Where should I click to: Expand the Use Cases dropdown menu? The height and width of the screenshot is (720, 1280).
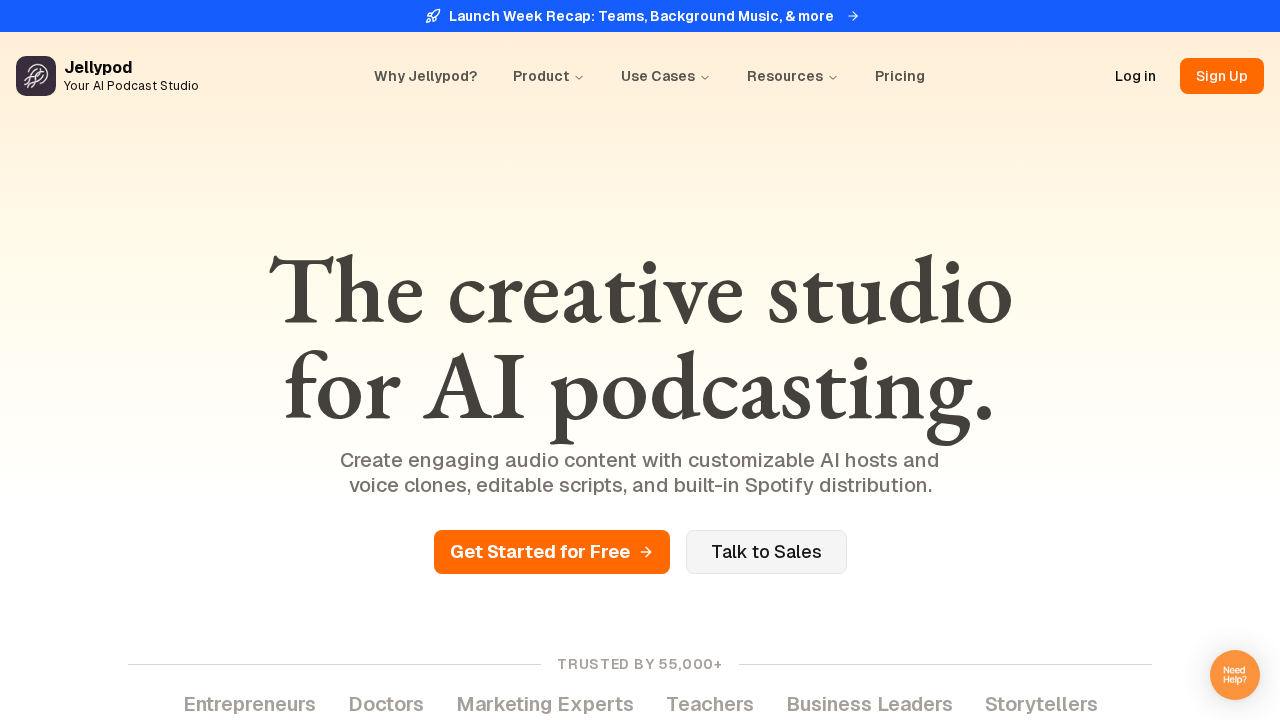pyautogui.click(x=665, y=76)
